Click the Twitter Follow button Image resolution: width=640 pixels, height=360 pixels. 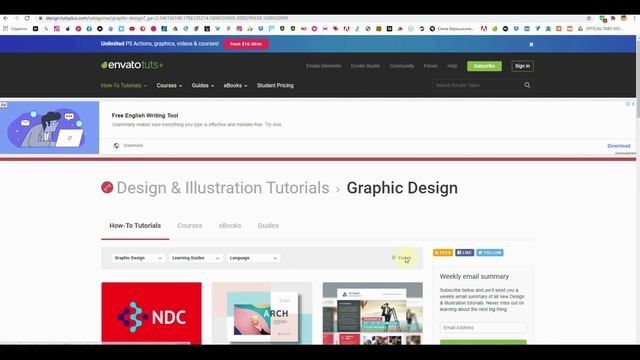coord(490,253)
